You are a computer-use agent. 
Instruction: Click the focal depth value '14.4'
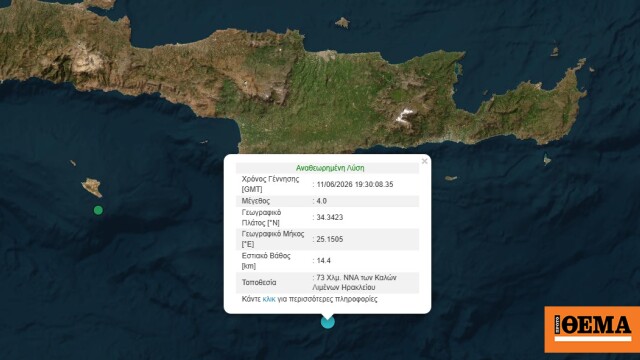coord(323,260)
